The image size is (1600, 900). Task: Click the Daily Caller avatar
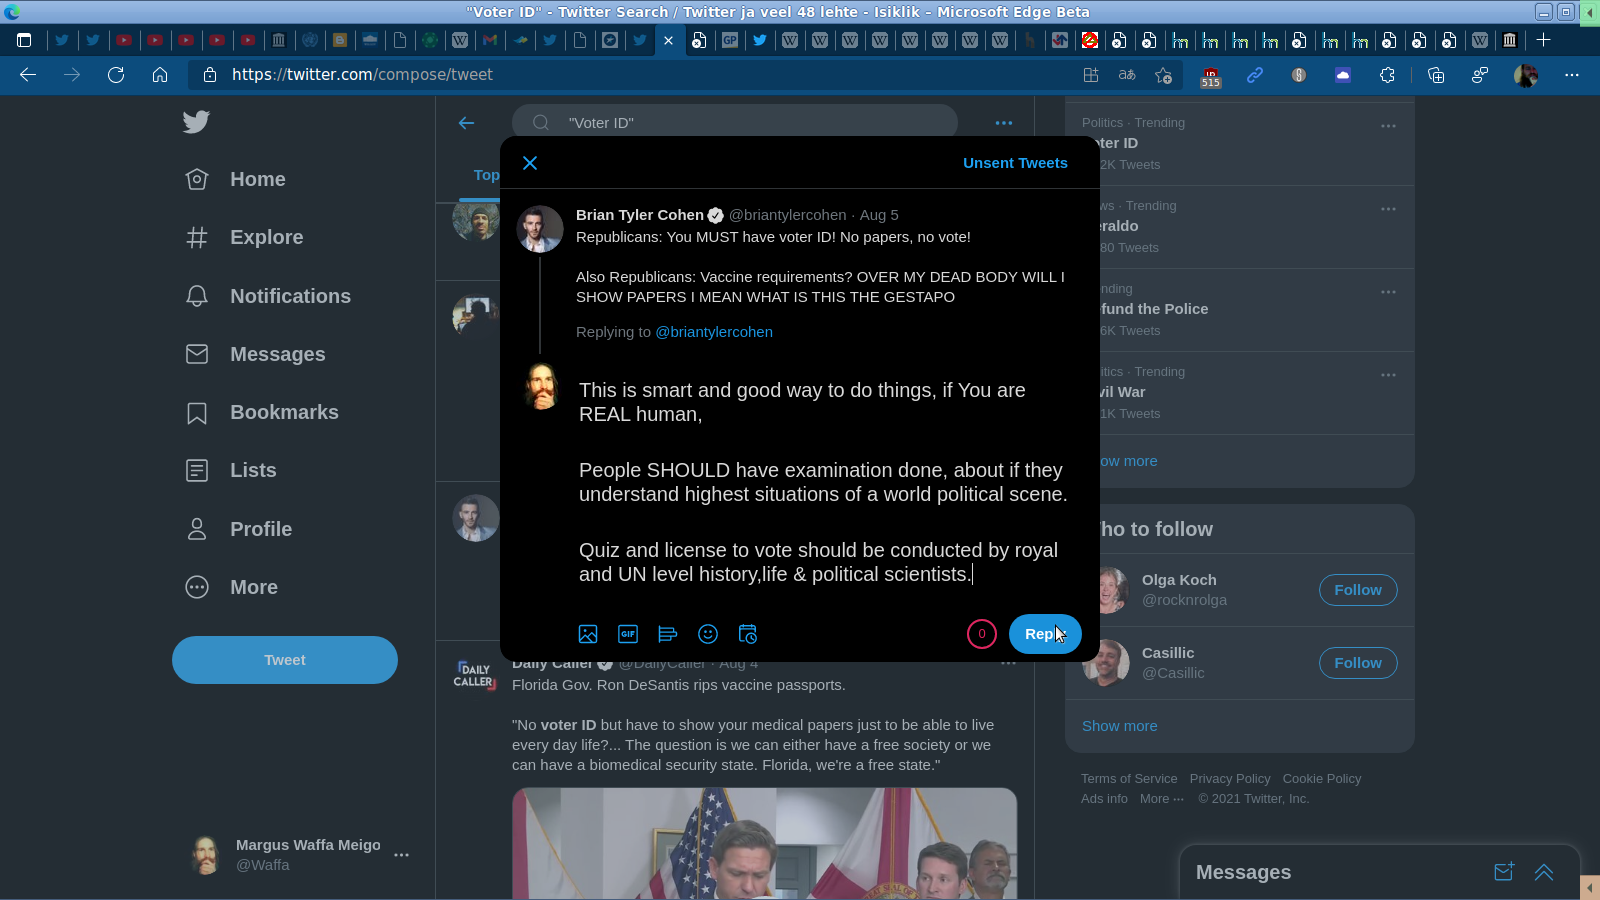coord(476,675)
